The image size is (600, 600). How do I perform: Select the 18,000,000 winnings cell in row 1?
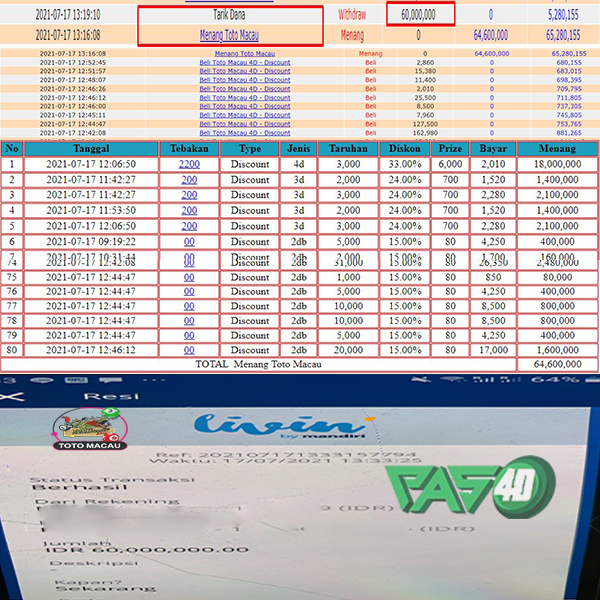(558, 164)
